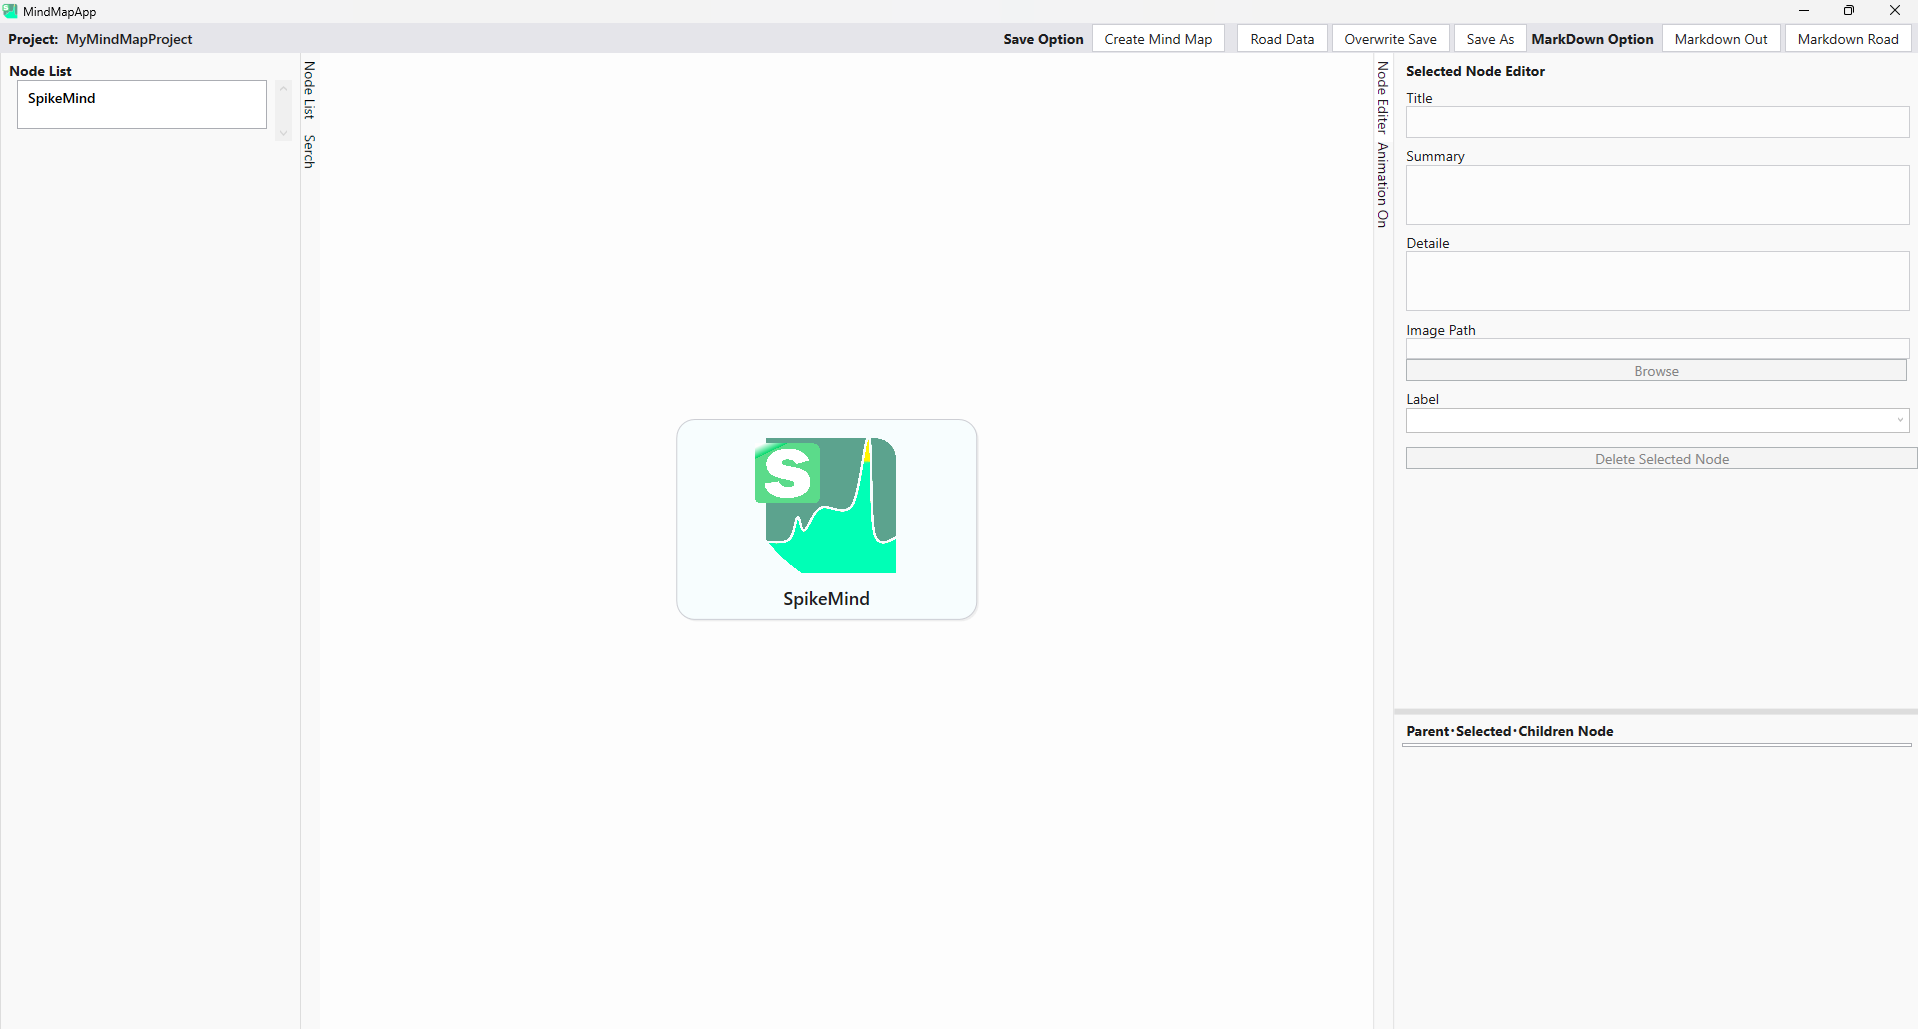
Task: Toggle Animation On in the right sidebar
Action: coord(1381,185)
